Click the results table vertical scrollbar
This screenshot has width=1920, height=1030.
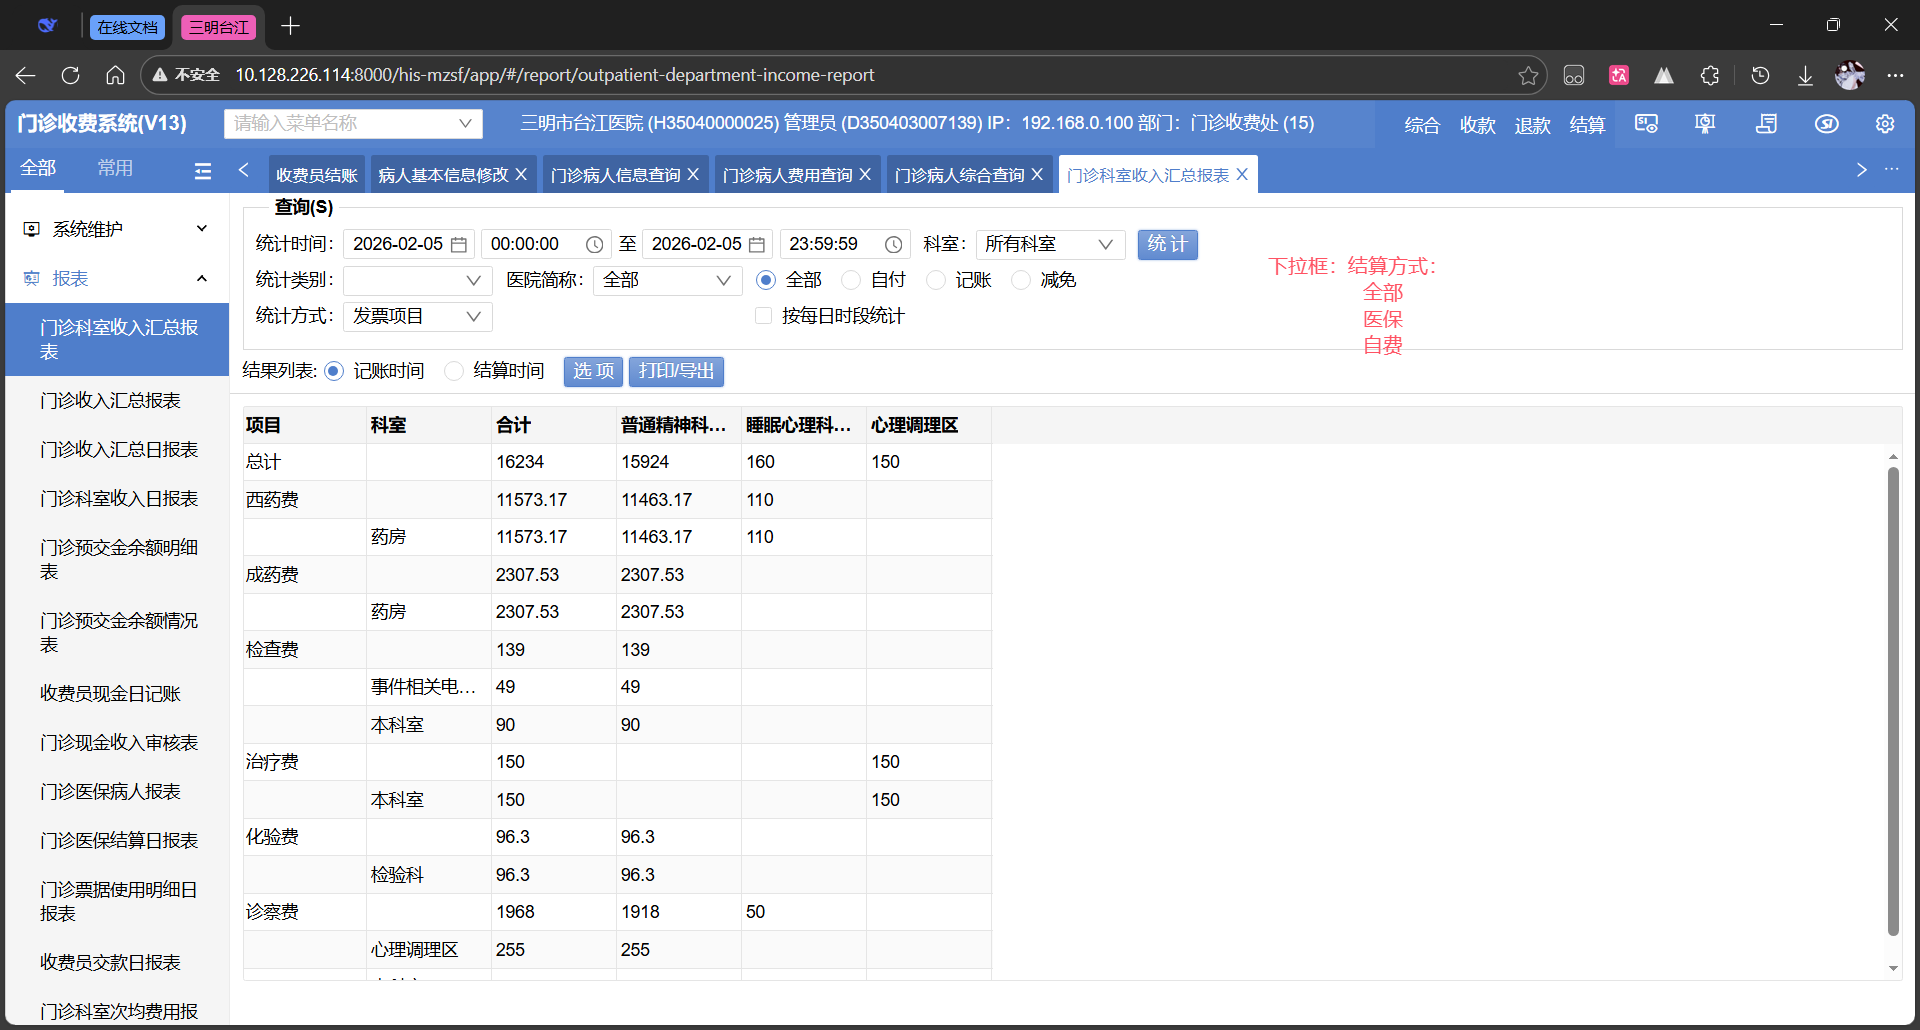point(1893,700)
